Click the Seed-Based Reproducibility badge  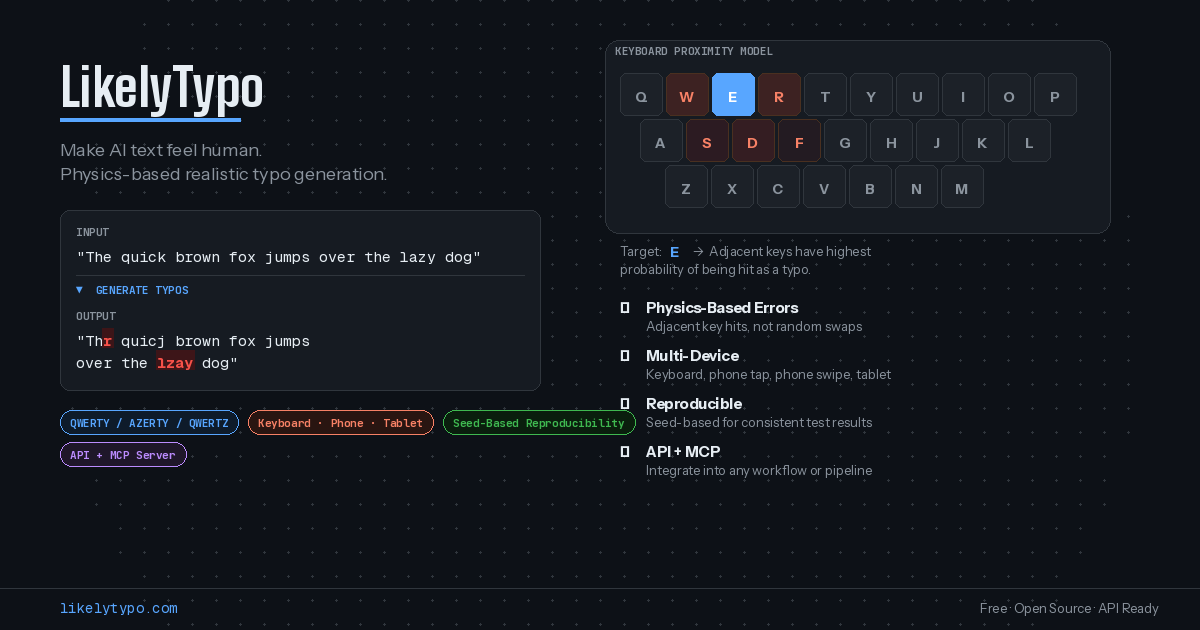click(538, 423)
